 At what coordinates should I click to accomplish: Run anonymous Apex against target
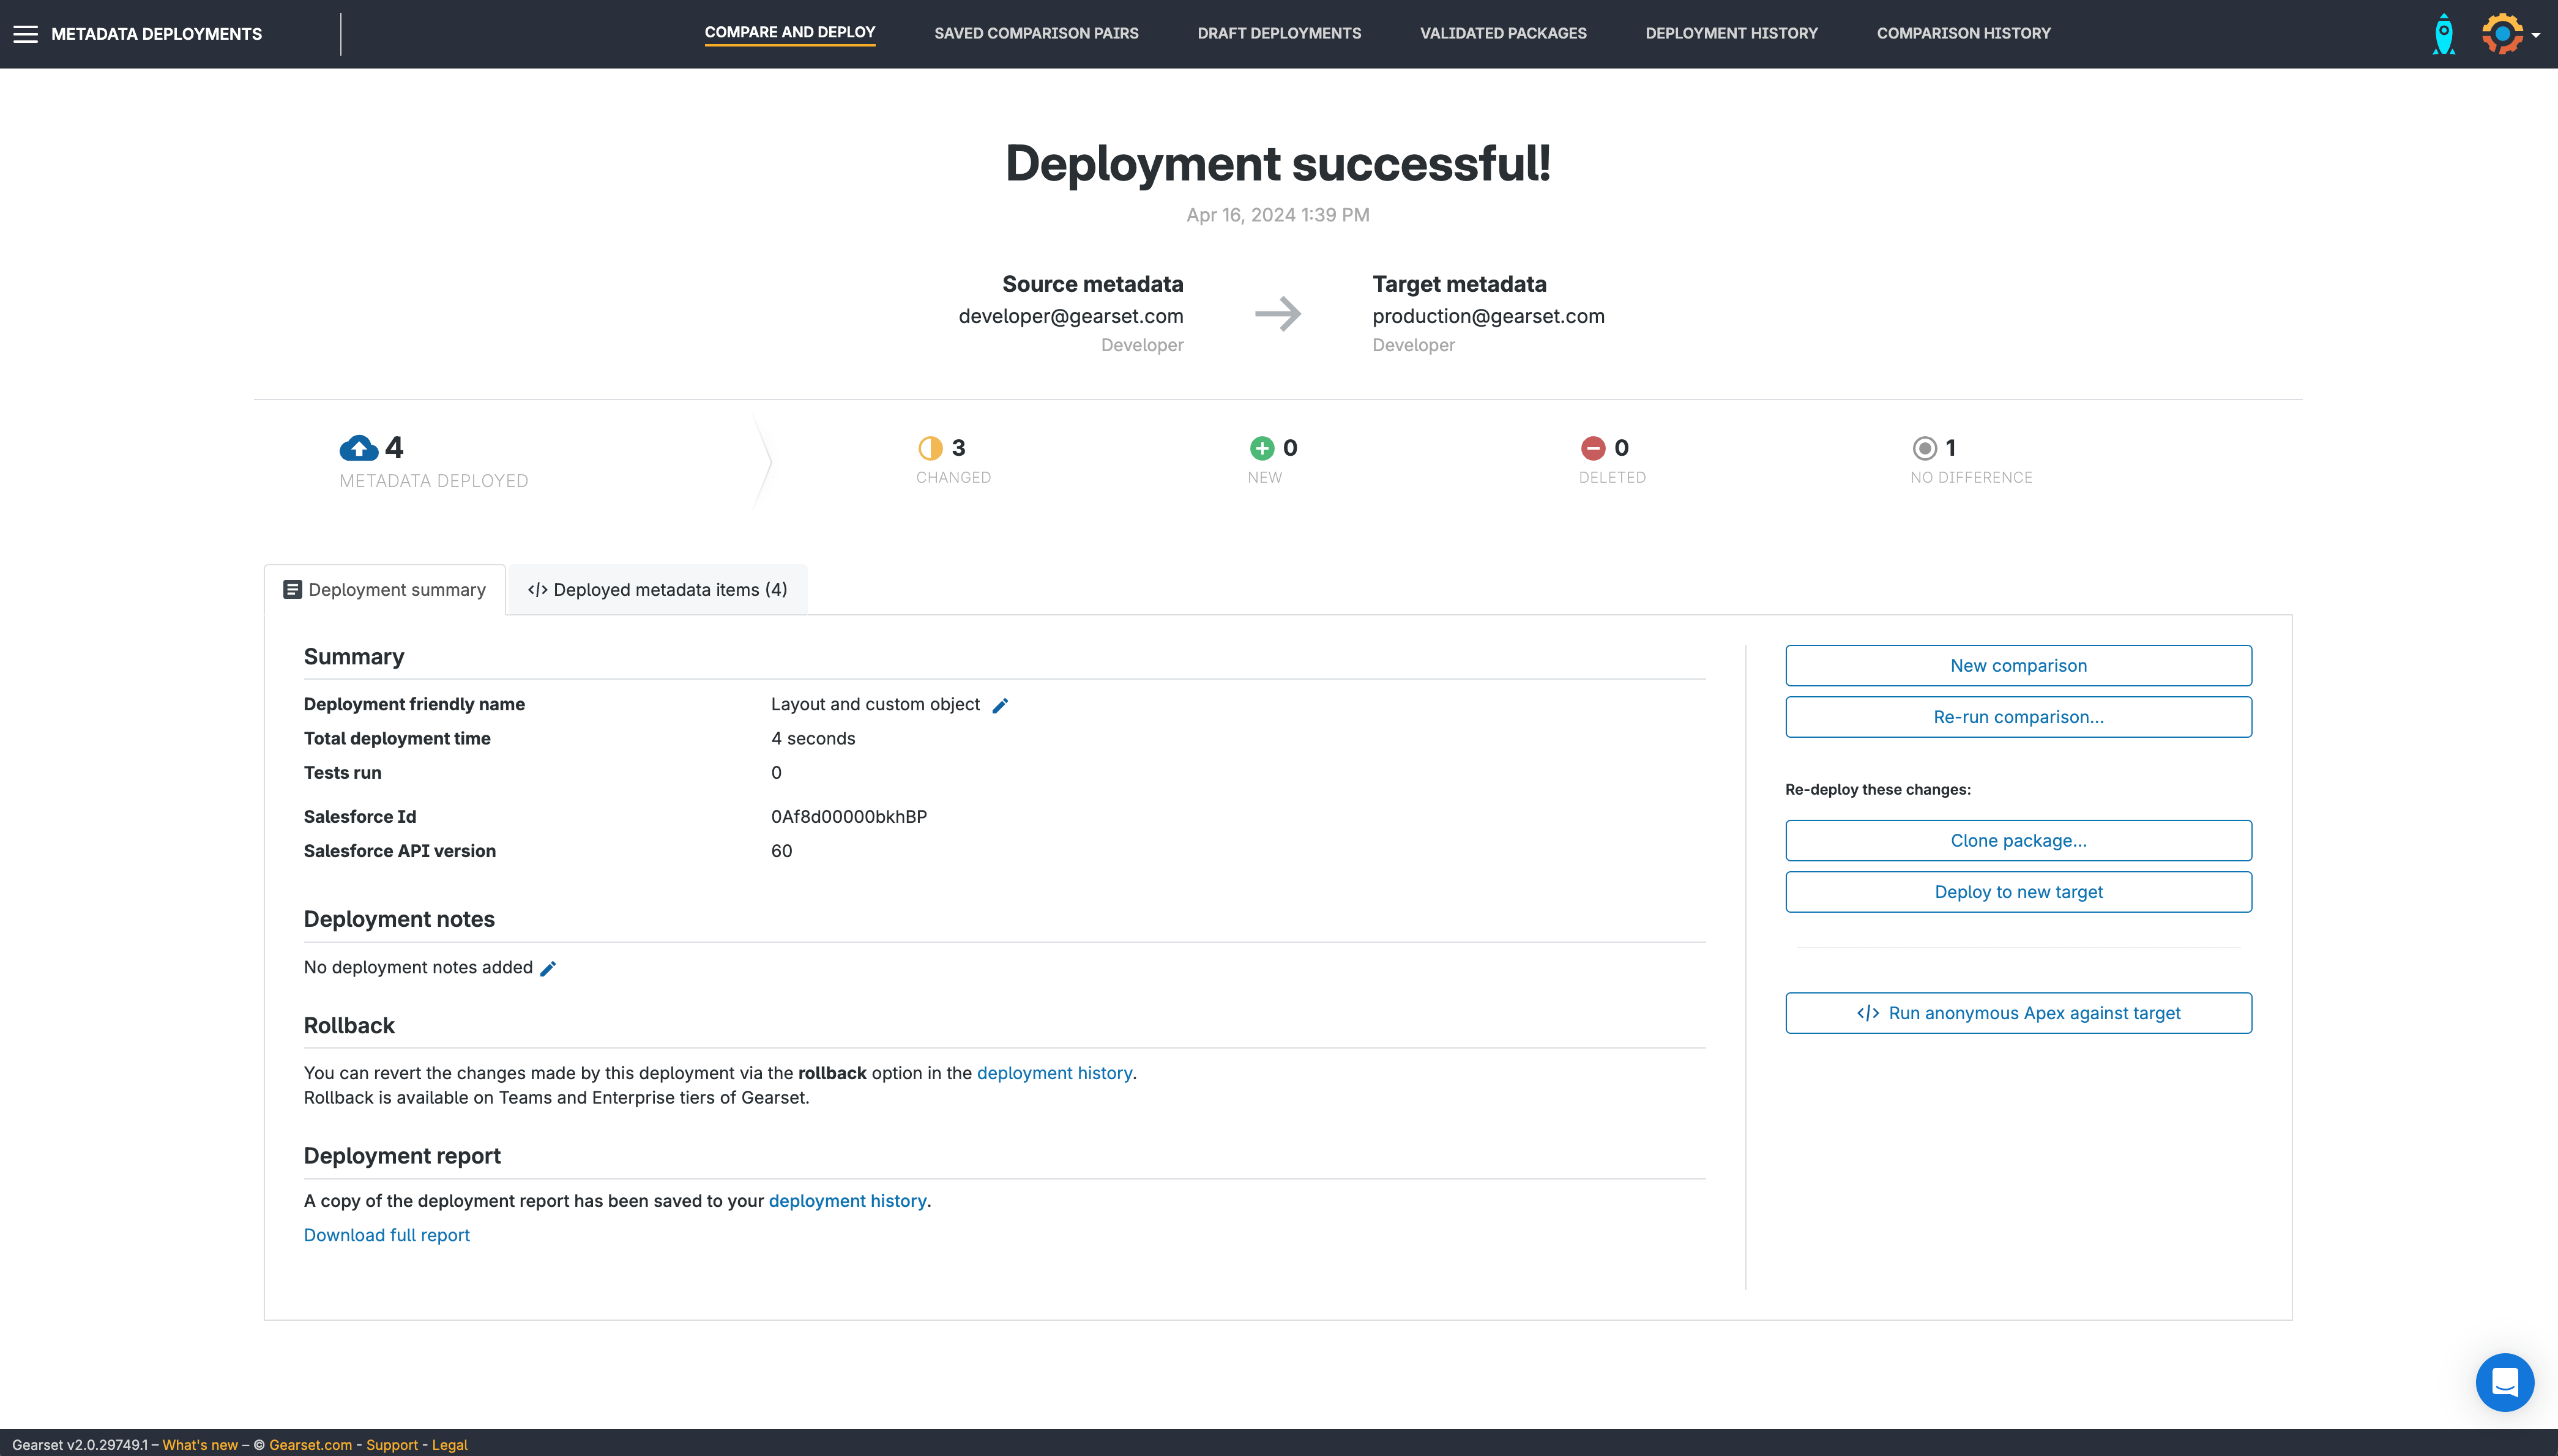[x=2018, y=1013]
